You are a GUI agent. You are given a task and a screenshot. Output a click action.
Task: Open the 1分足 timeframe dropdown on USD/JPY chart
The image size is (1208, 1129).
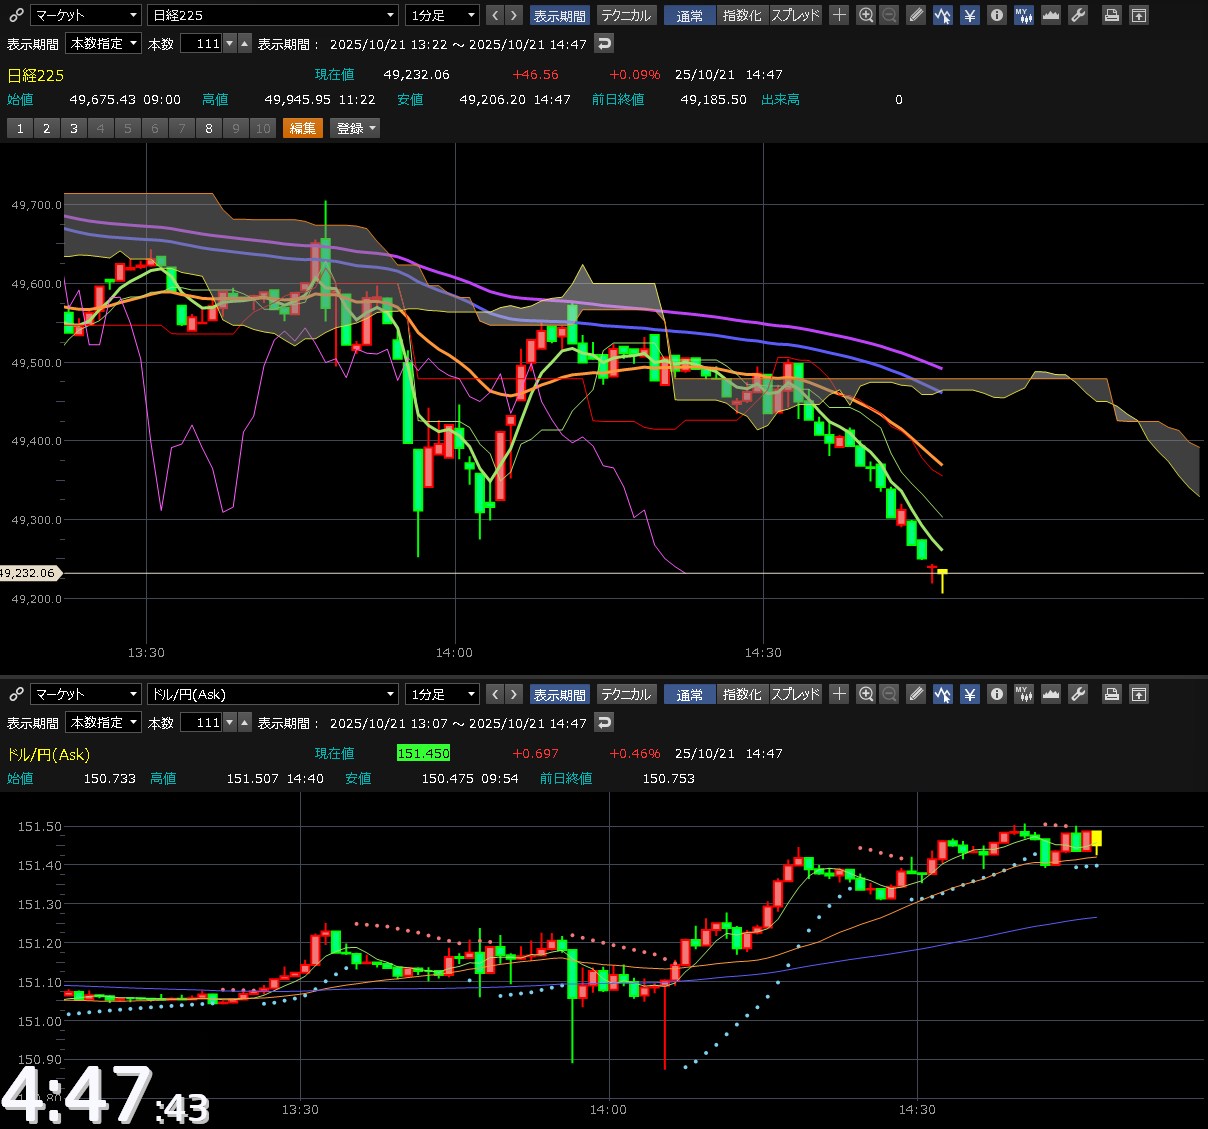[443, 694]
